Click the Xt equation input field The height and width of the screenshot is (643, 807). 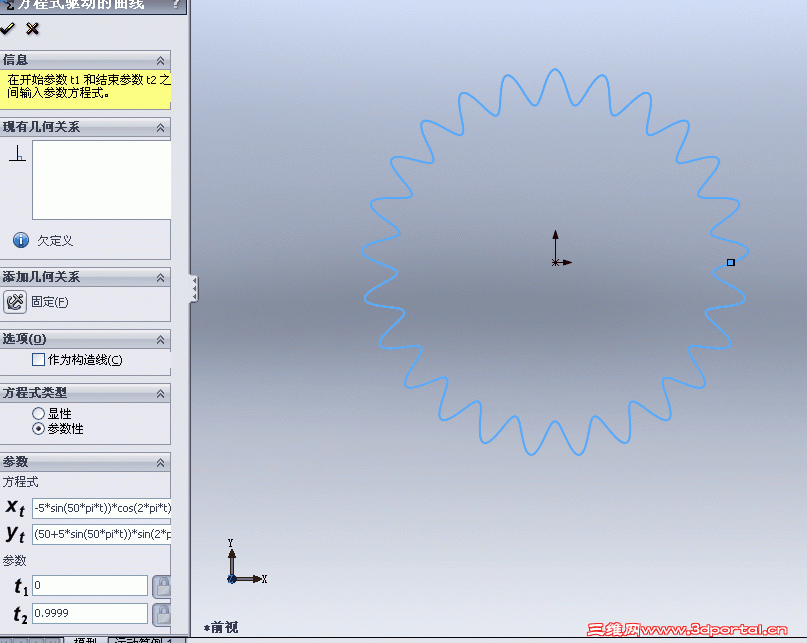pos(101,508)
